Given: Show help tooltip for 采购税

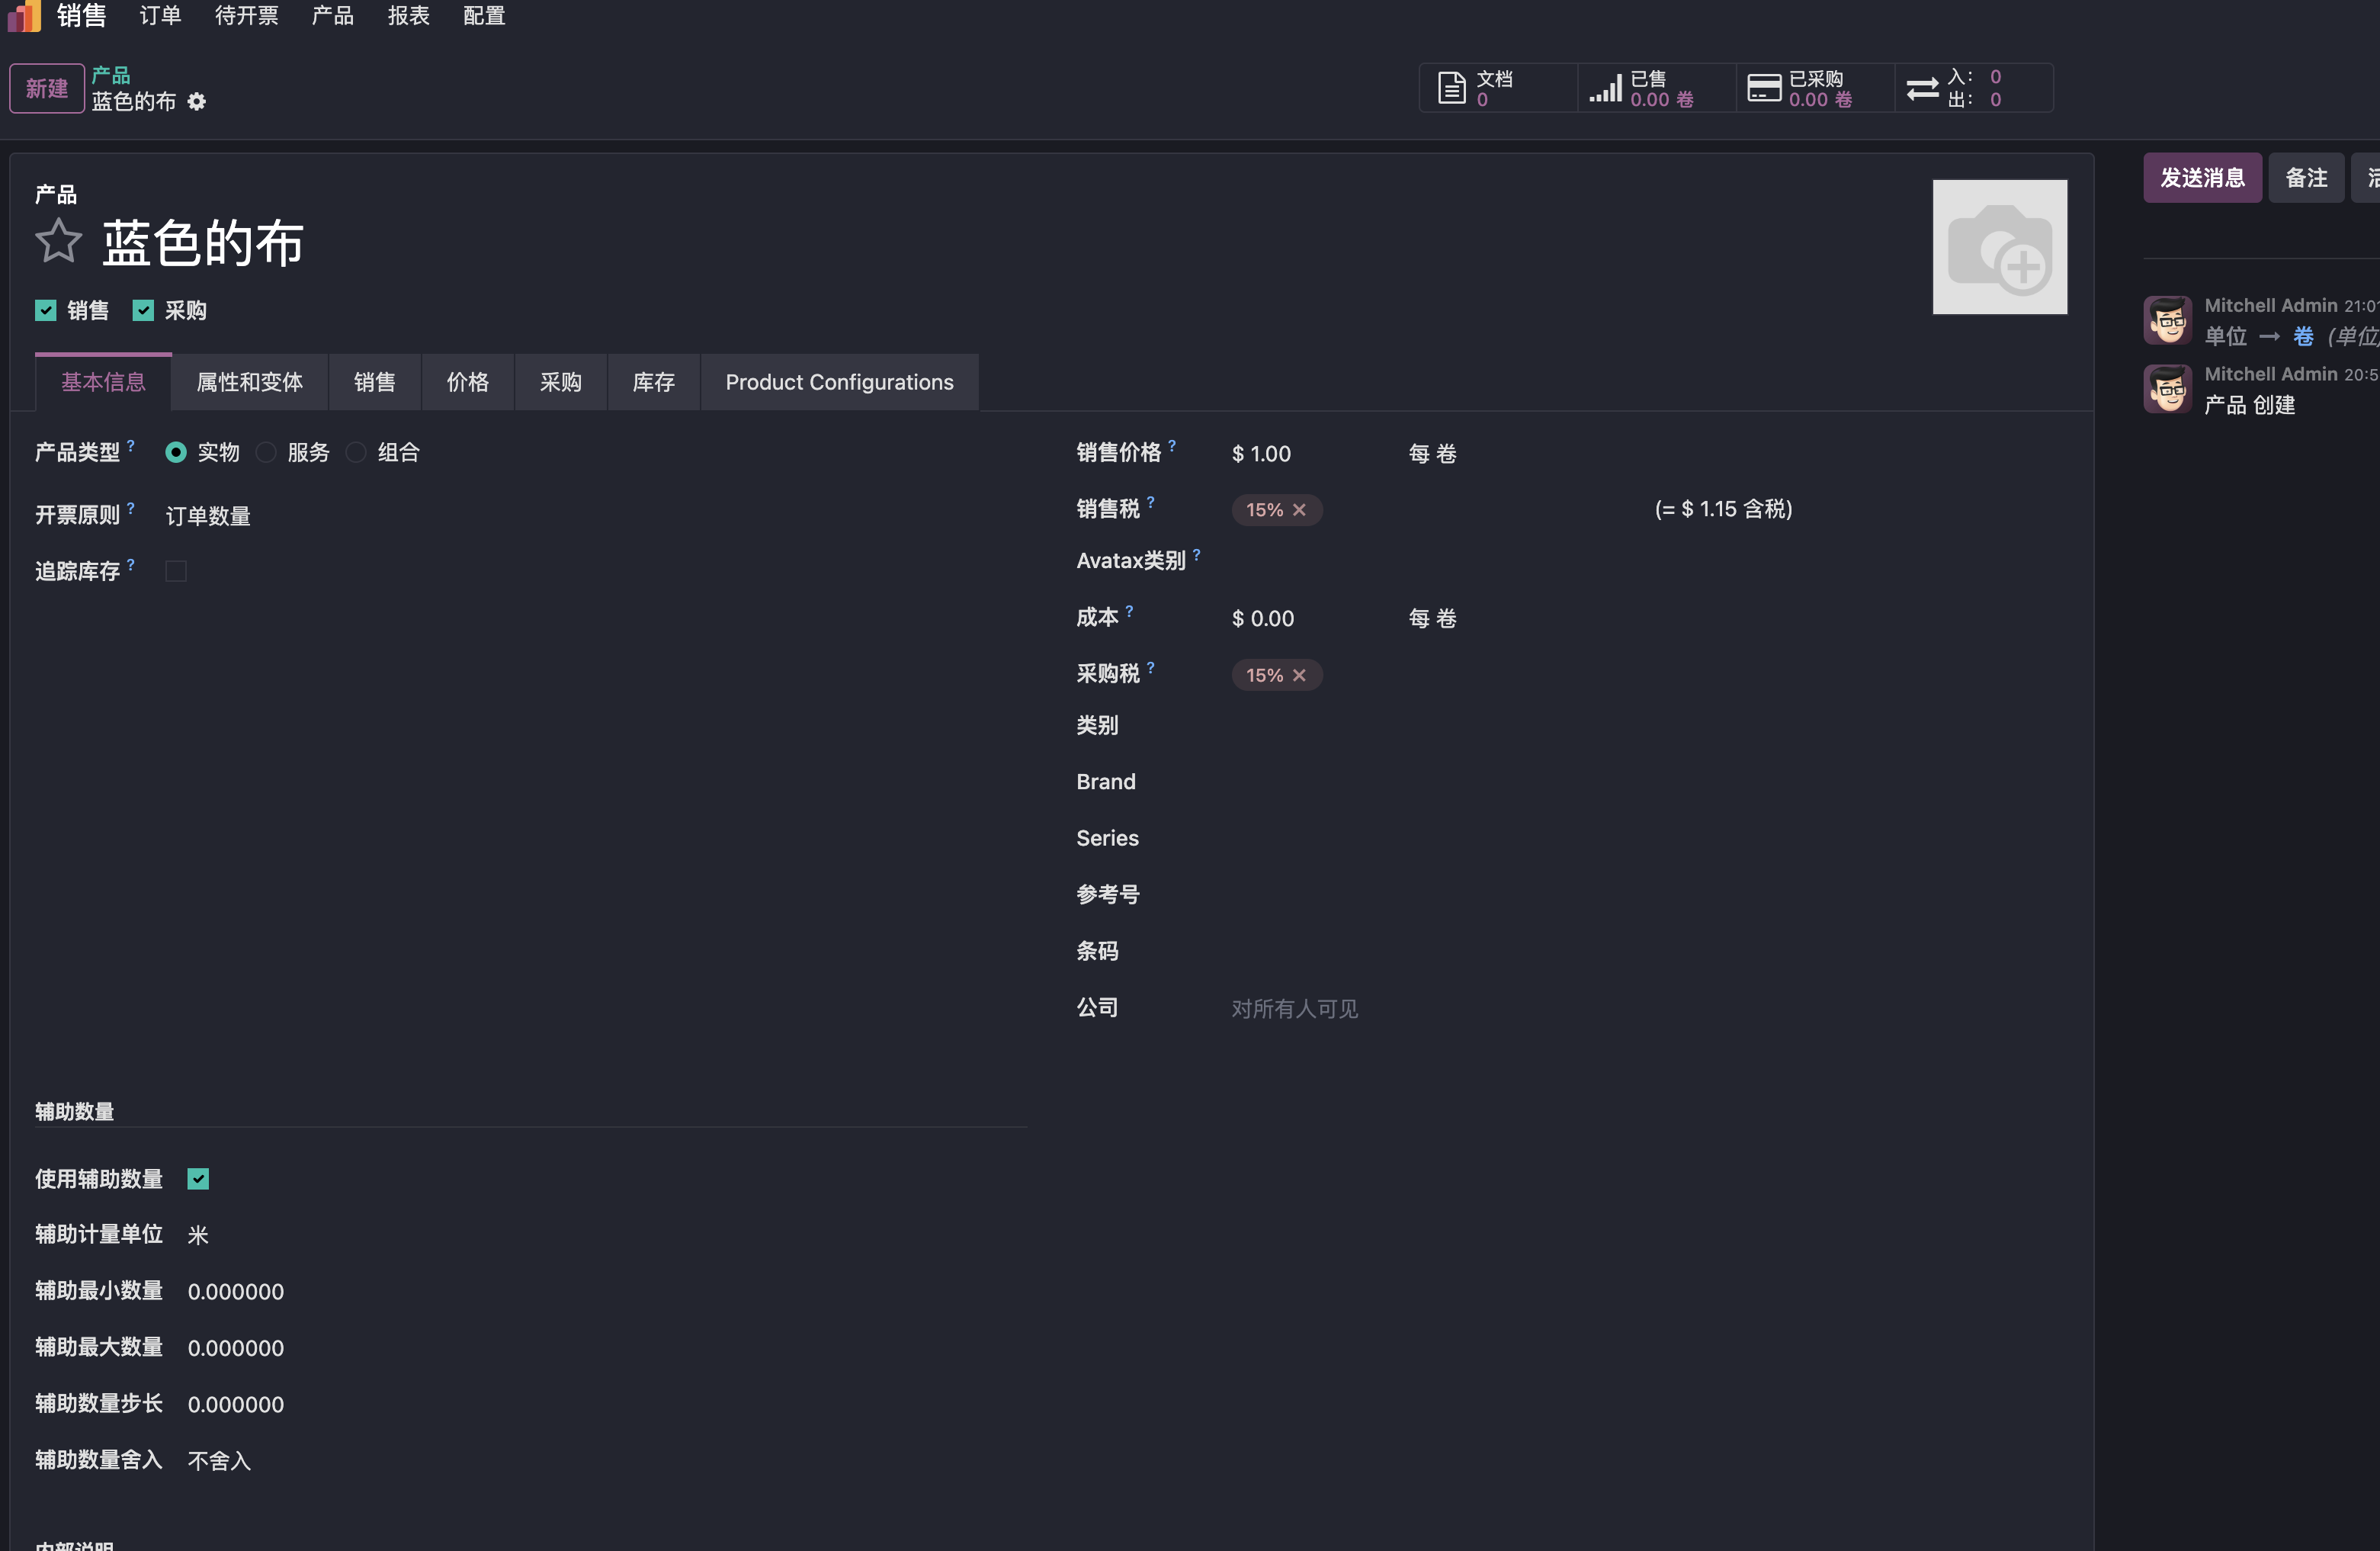Looking at the screenshot, I should (x=1151, y=667).
